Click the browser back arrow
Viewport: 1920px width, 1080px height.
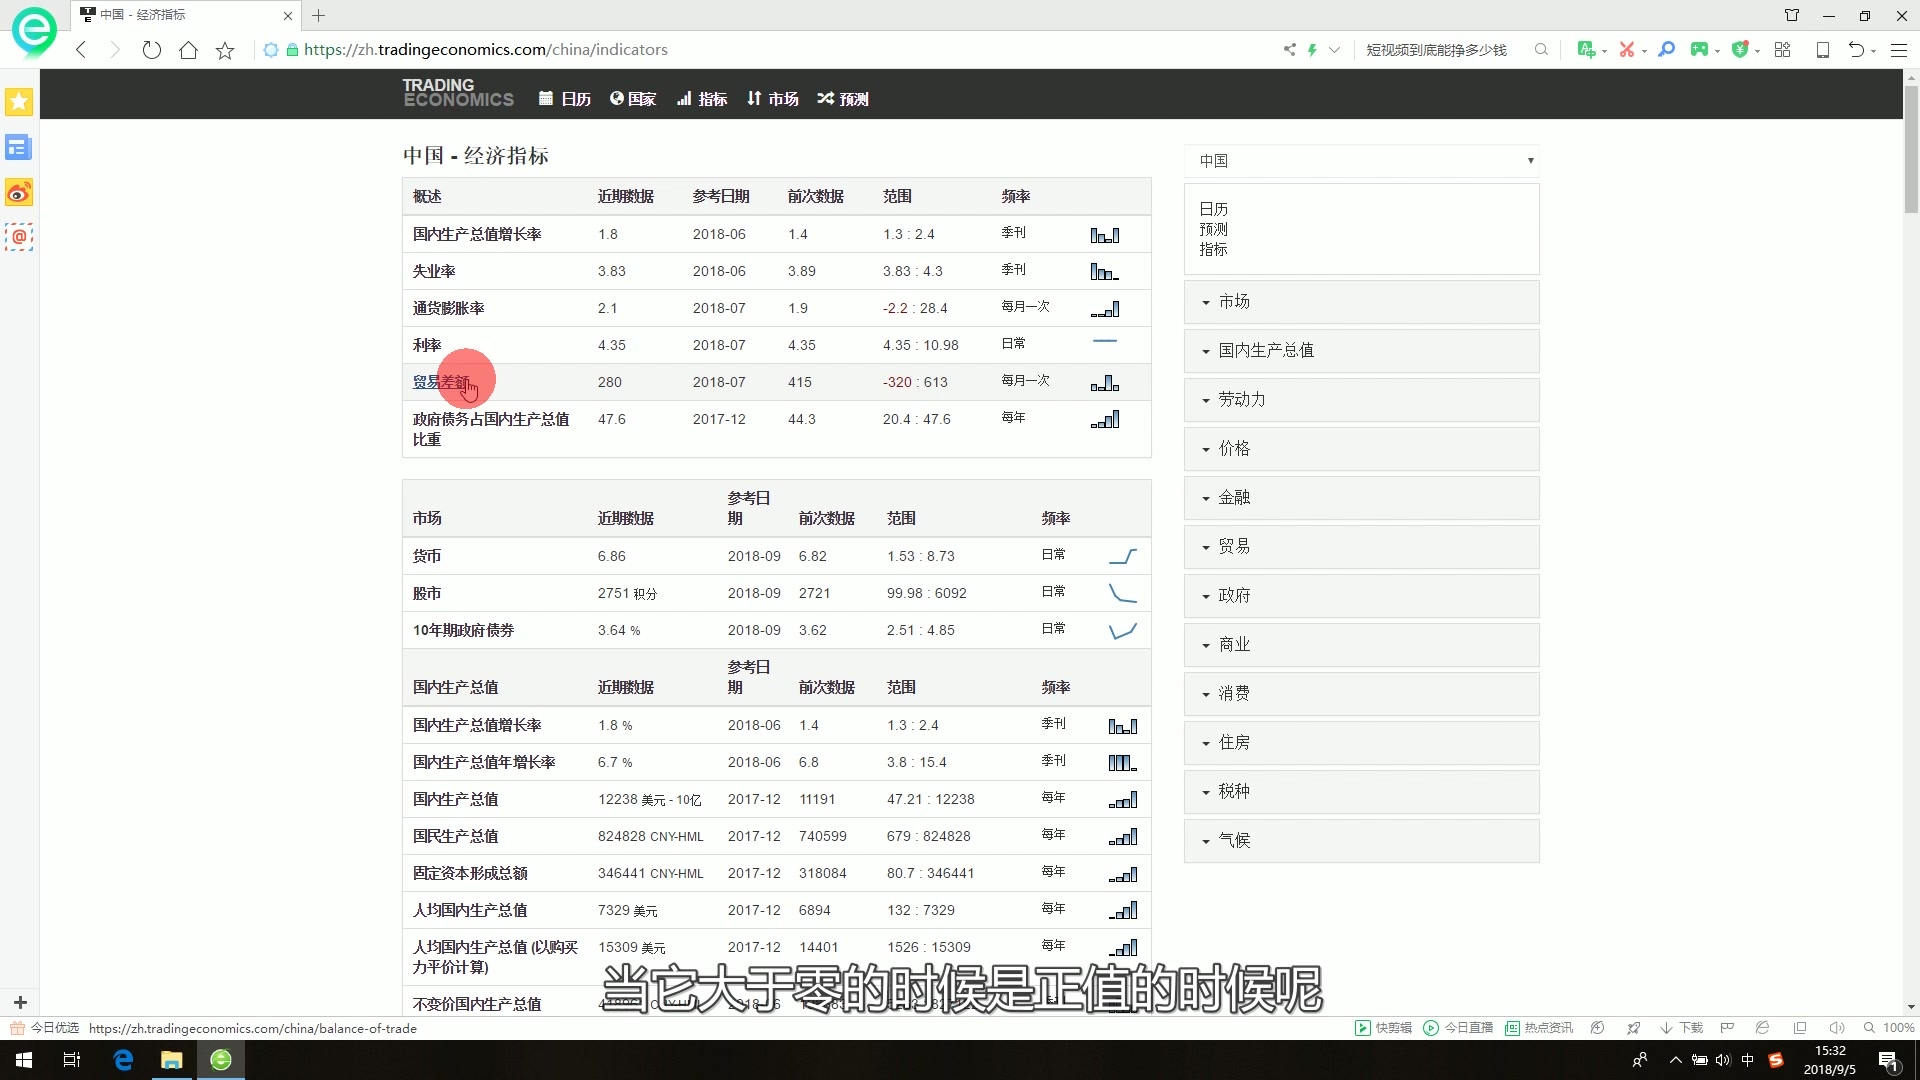(x=82, y=50)
